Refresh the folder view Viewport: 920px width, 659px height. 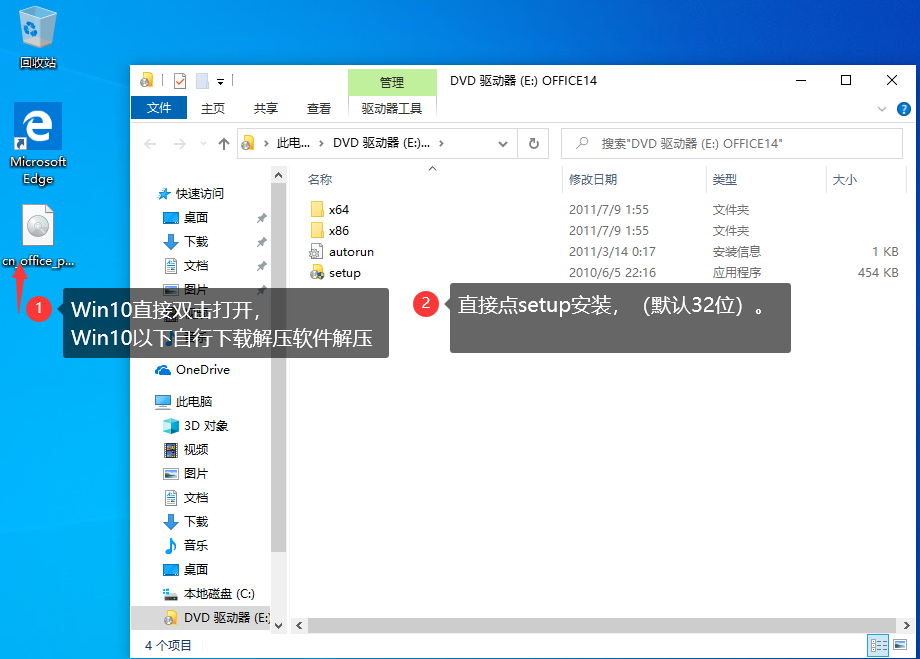click(533, 144)
